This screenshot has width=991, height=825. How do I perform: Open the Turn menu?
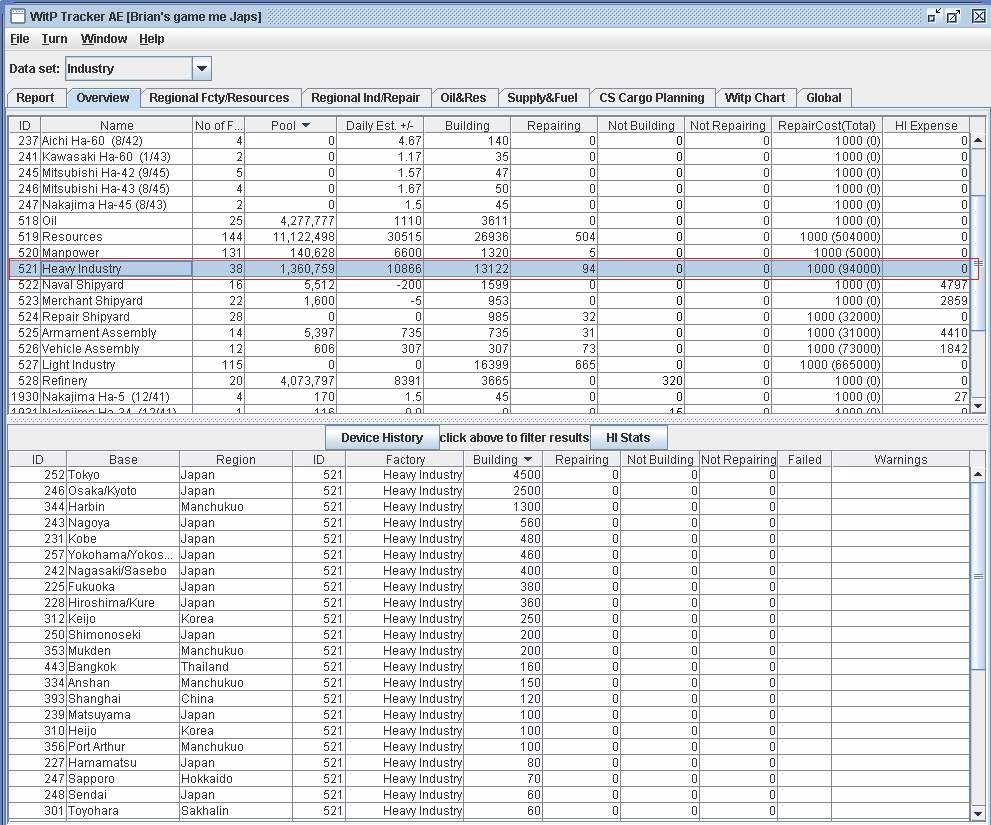pos(54,39)
